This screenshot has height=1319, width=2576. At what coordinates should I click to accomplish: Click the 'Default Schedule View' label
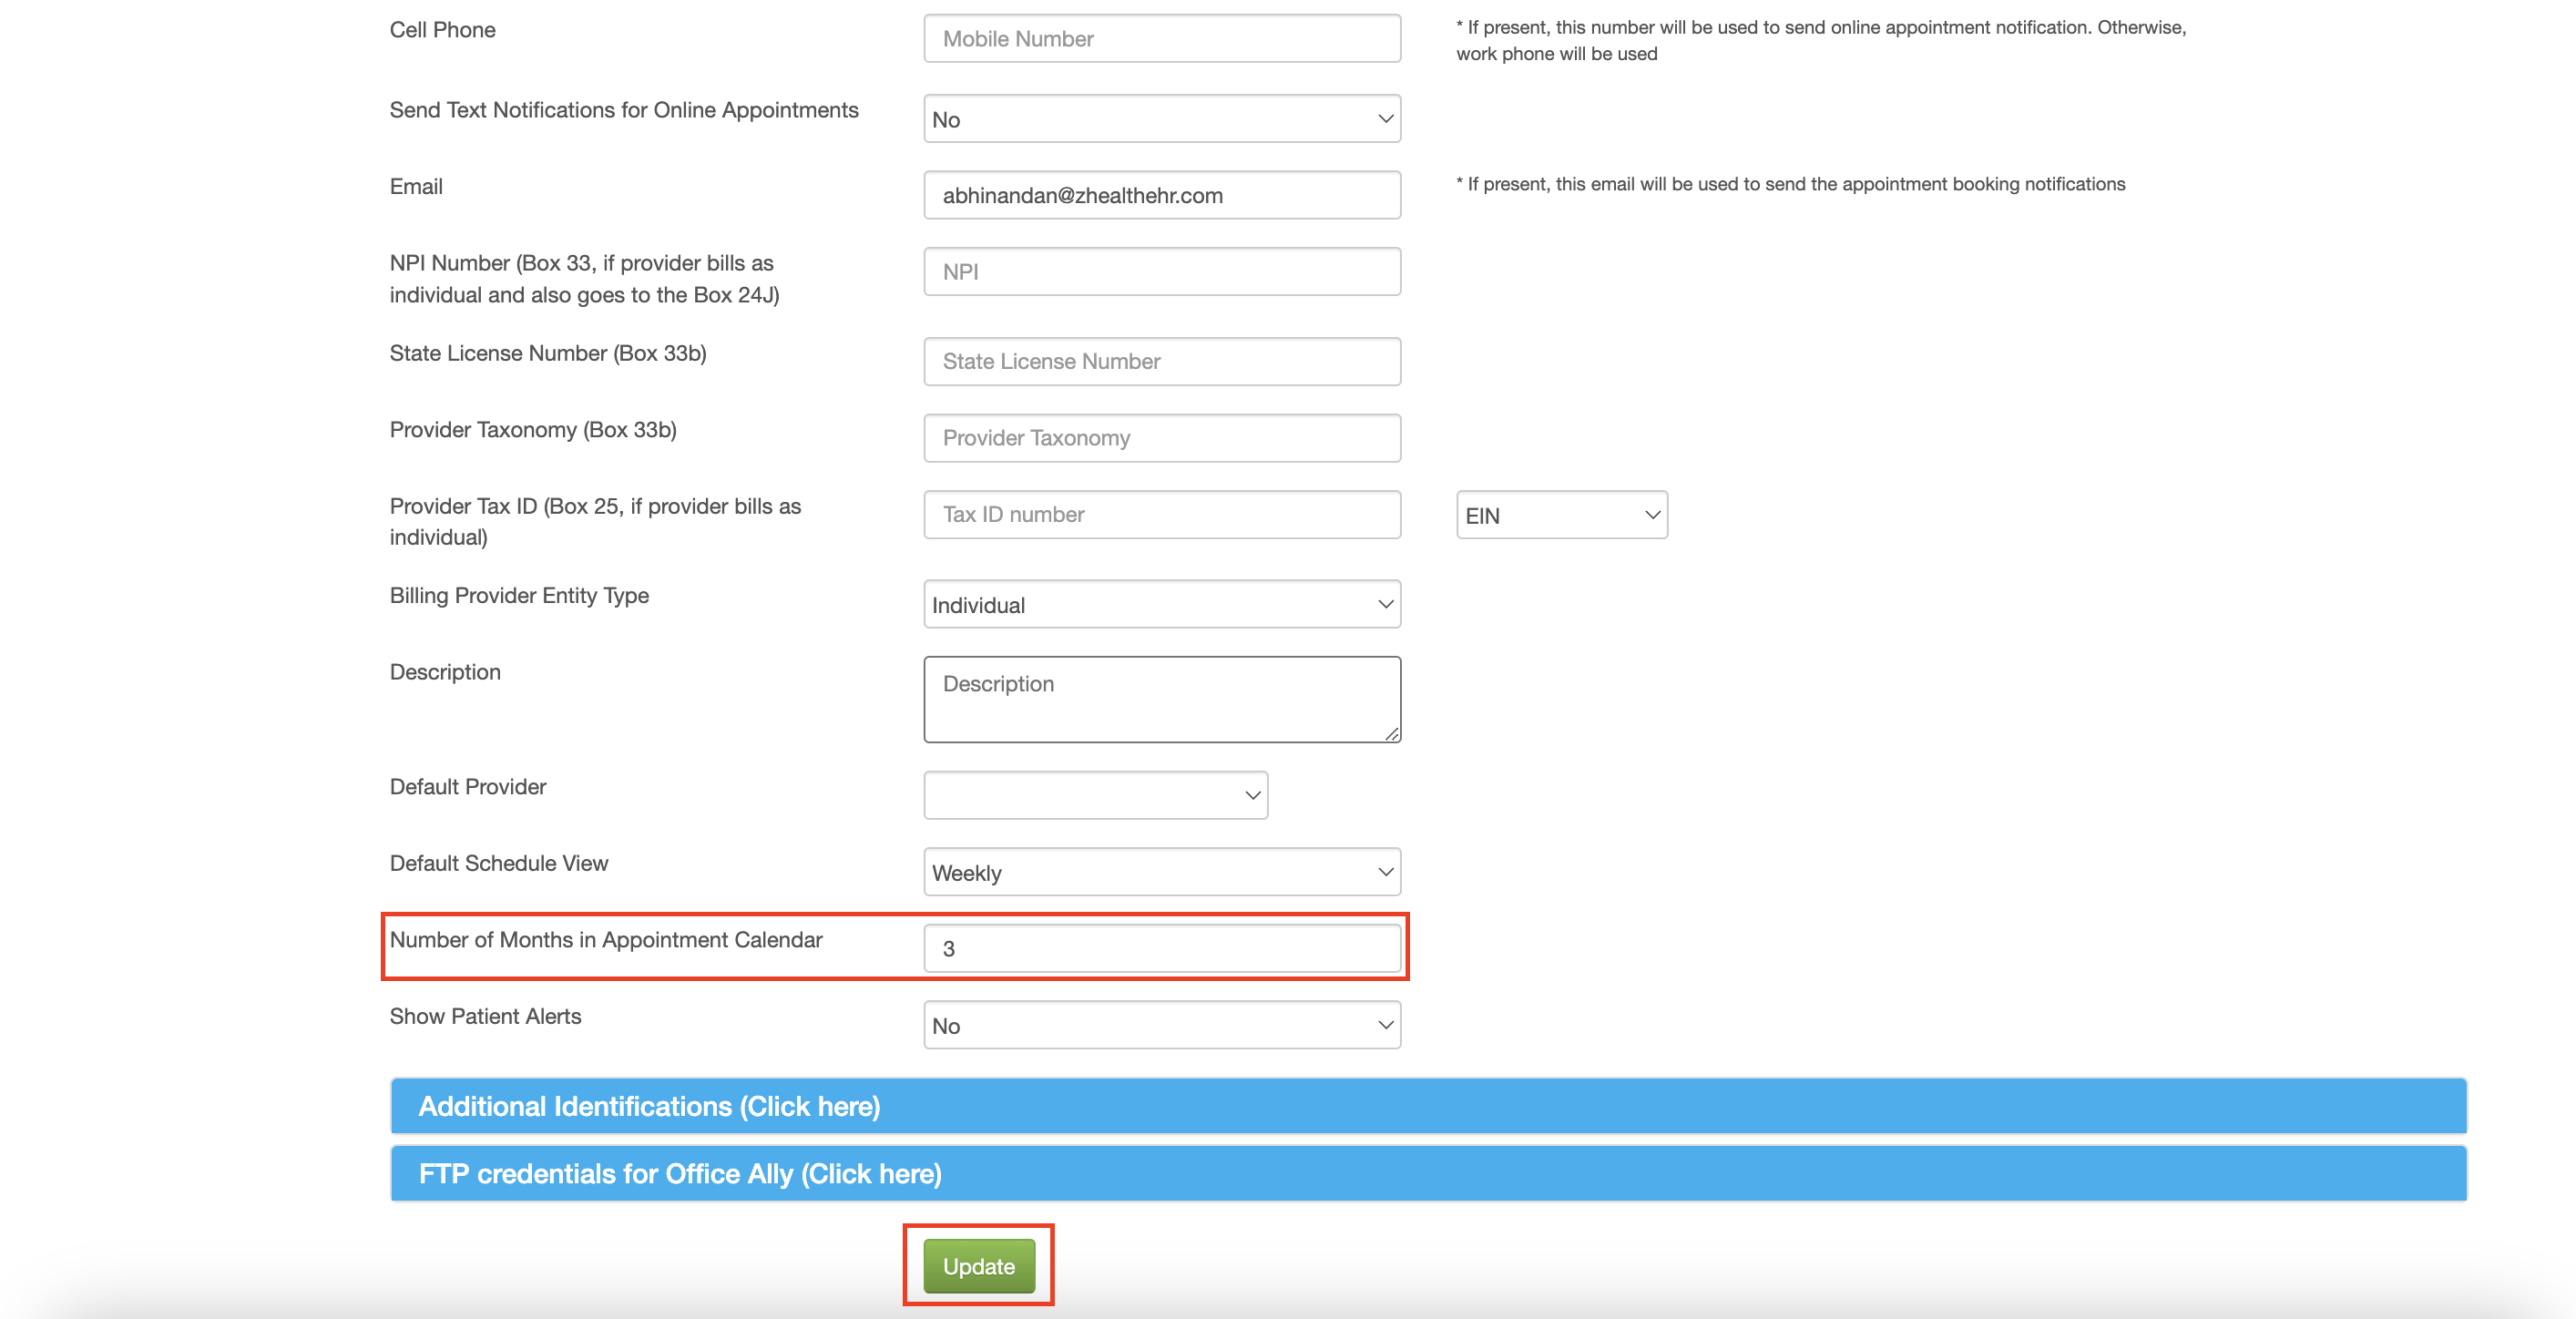(x=499, y=863)
